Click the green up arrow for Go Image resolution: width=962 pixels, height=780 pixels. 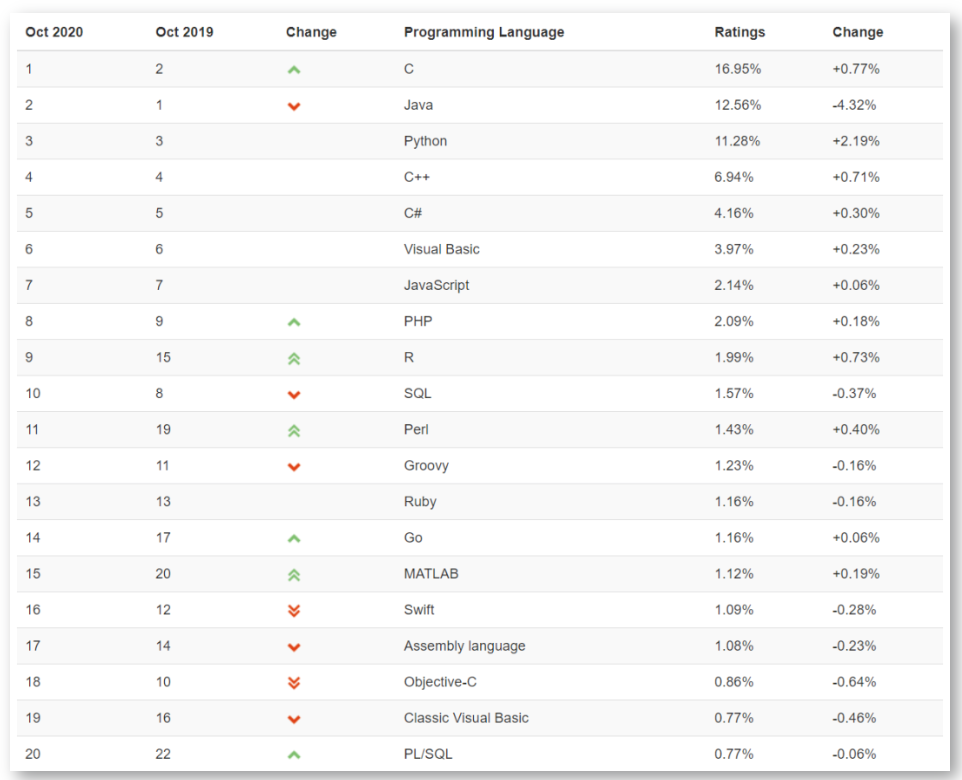(294, 538)
